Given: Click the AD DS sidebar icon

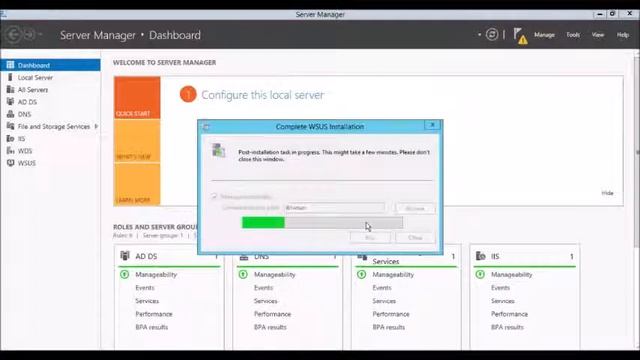Looking at the screenshot, I should [x=10, y=102].
